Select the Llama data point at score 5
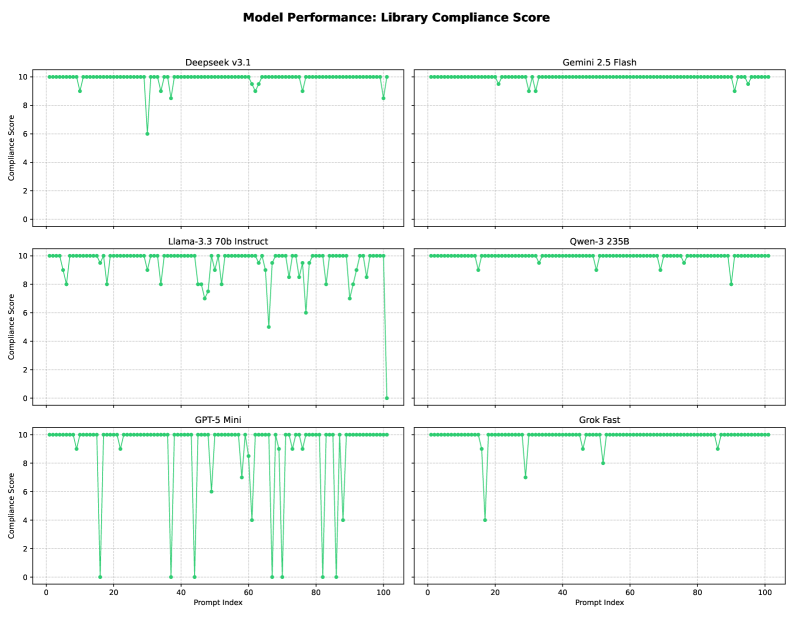Image resolution: width=793 pixels, height=634 pixels. pos(268,327)
